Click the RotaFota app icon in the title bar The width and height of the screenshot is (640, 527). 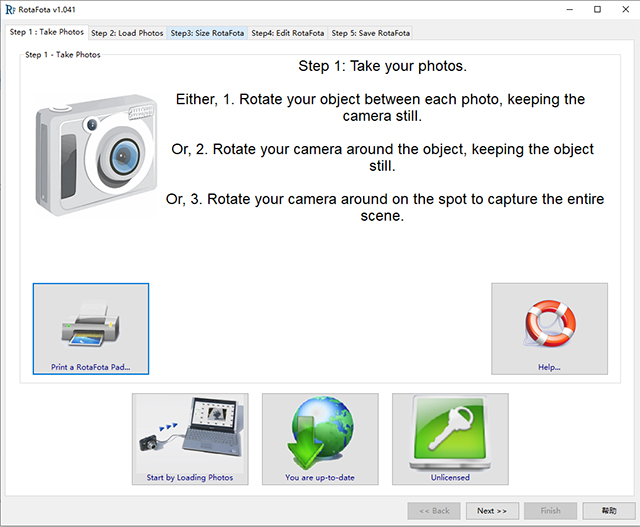tap(10, 9)
